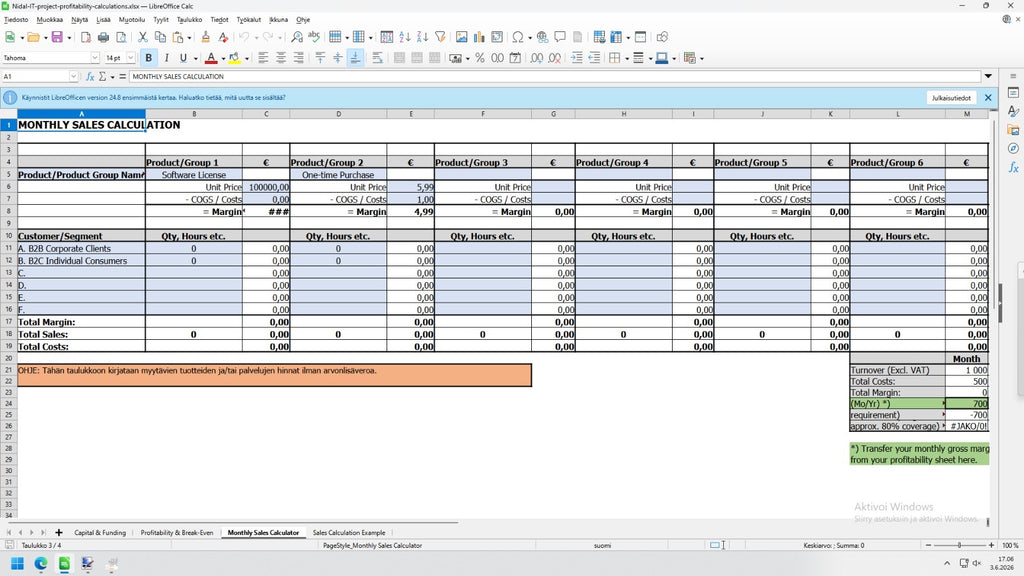Open the Select Function sum dropdown arrow
The image size is (1024, 576).
[x=112, y=76]
